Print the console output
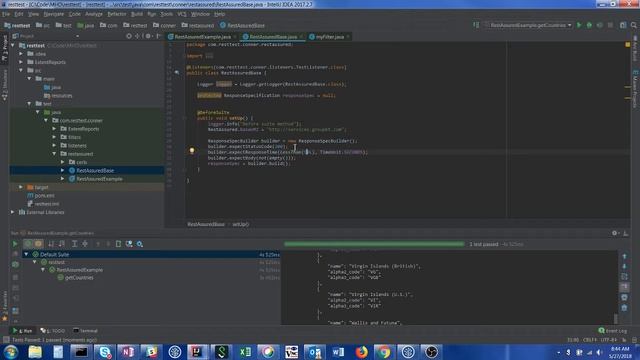640x360 pixels. tap(624, 298)
